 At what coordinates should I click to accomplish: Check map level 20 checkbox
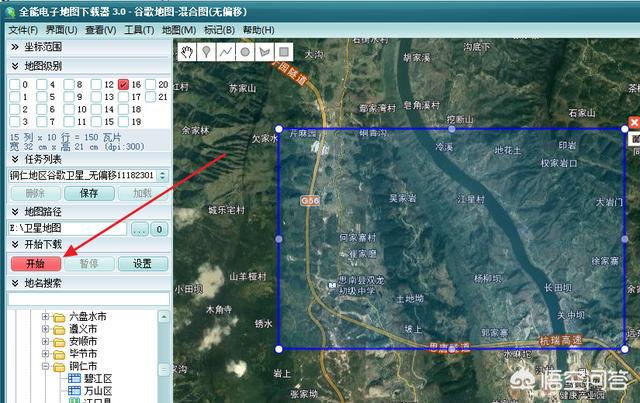click(149, 85)
